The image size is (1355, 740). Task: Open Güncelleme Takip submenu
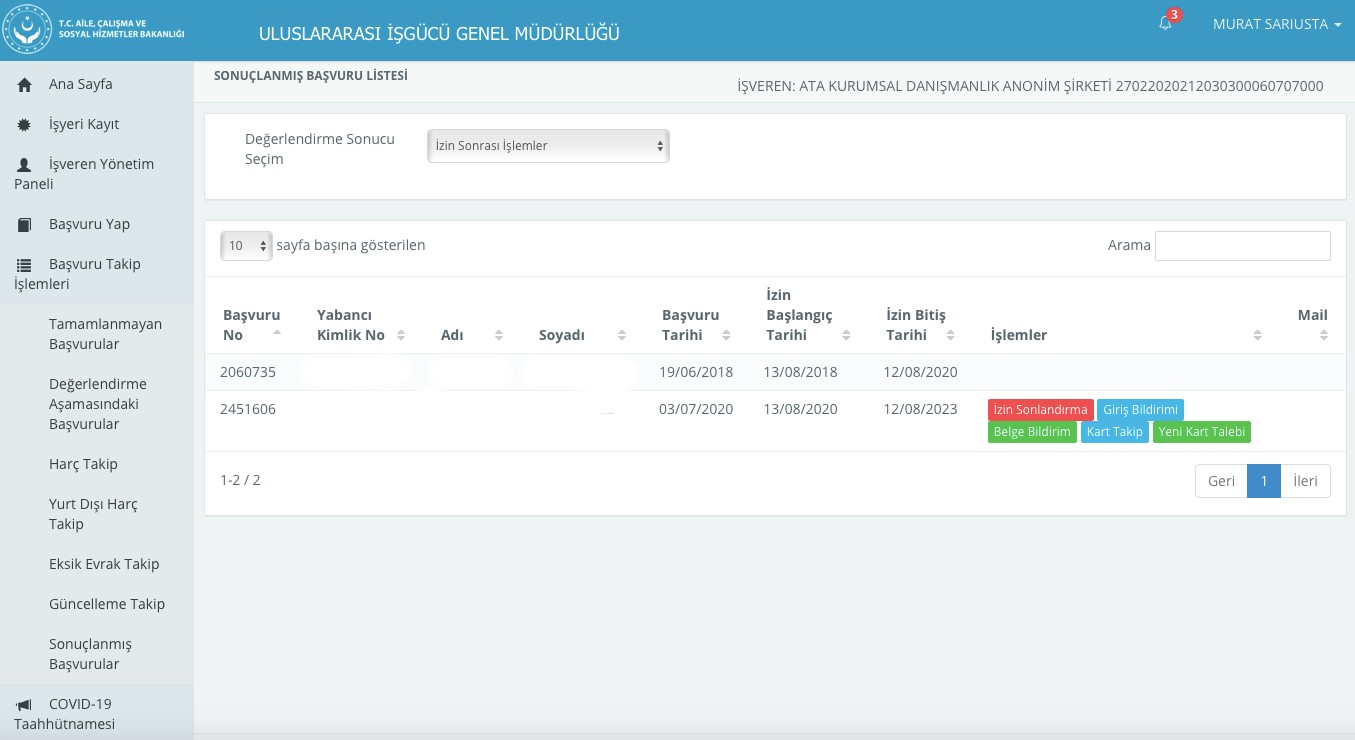[107, 604]
